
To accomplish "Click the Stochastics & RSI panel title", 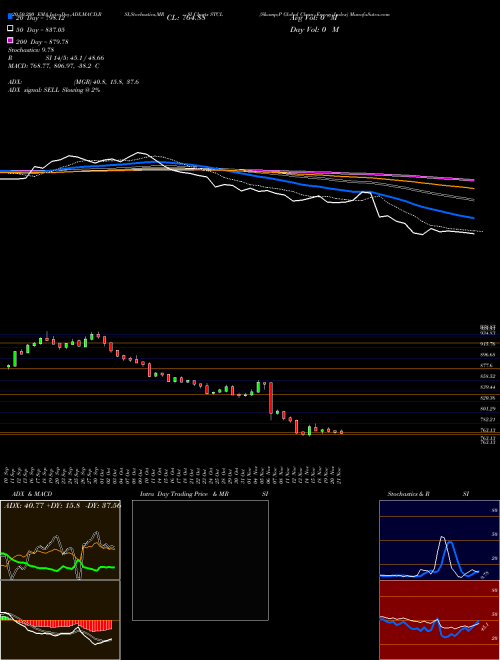I will [428, 494].
